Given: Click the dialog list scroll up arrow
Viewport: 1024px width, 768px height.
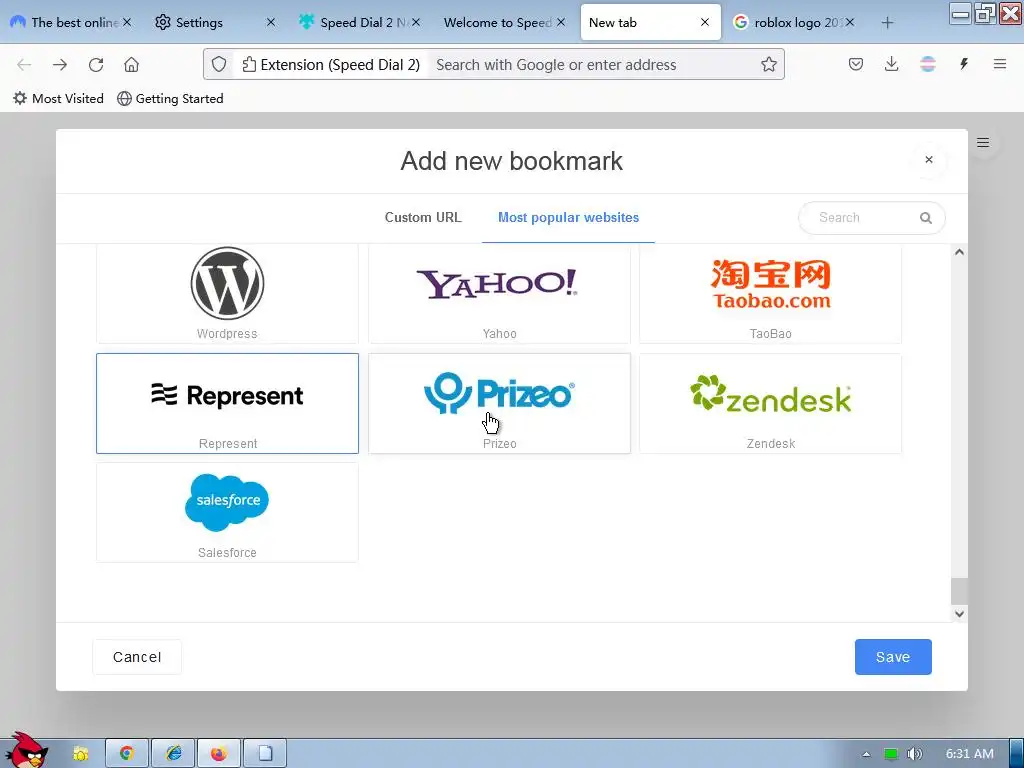Looking at the screenshot, I should 959,252.
